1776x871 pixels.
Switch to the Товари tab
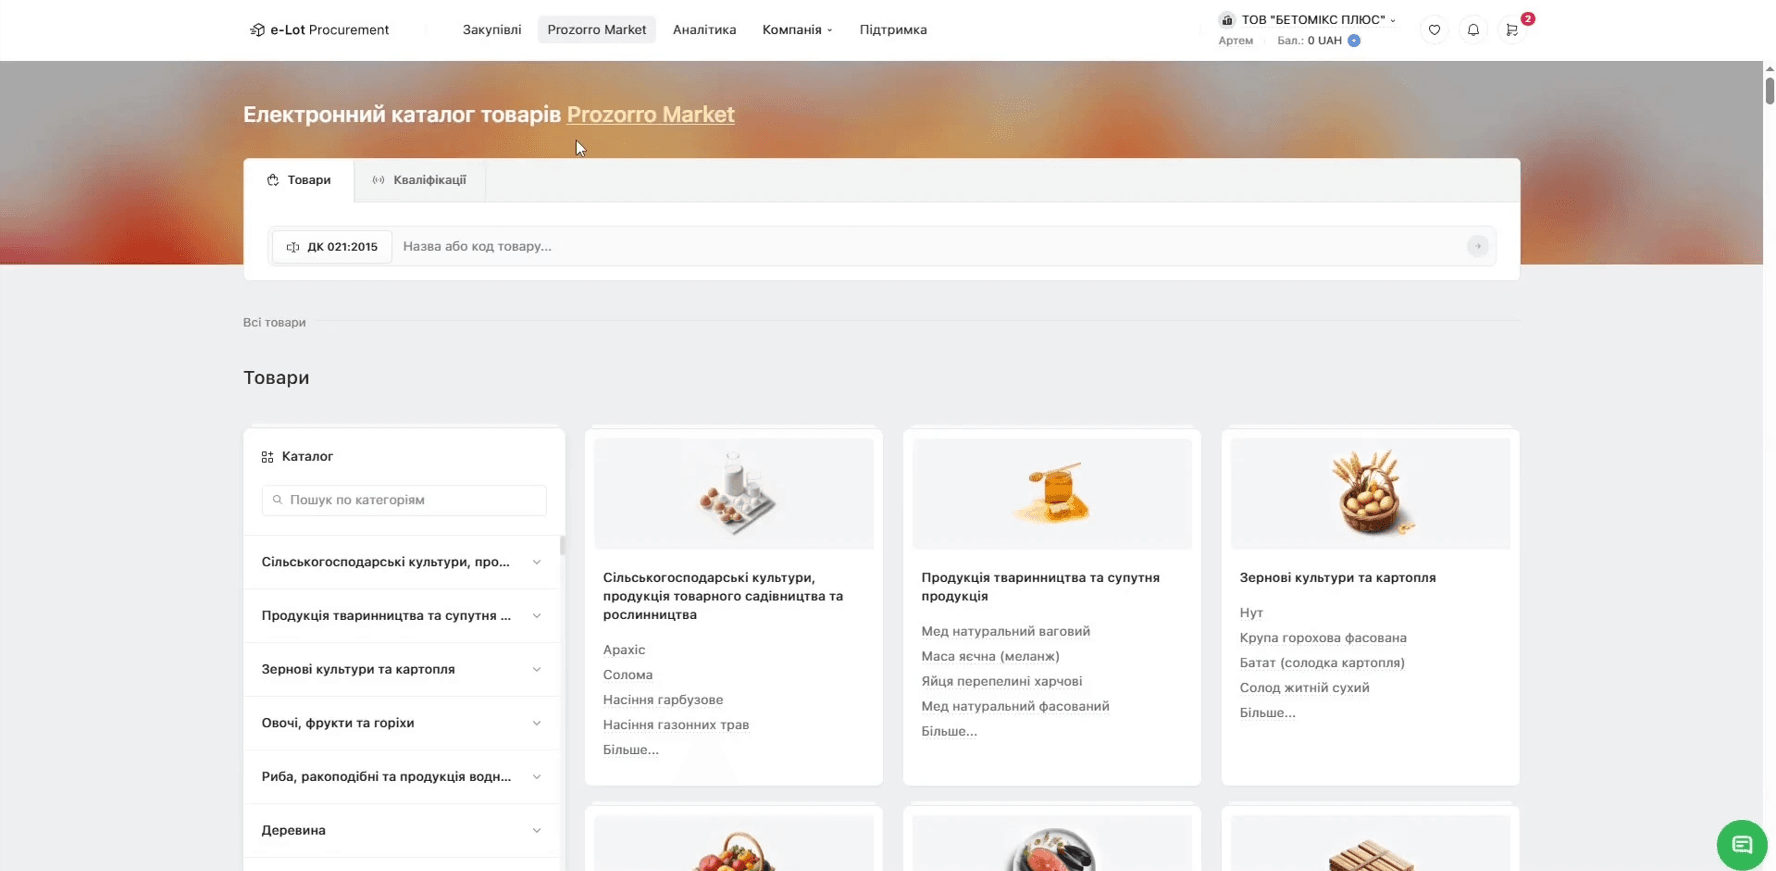pos(299,180)
